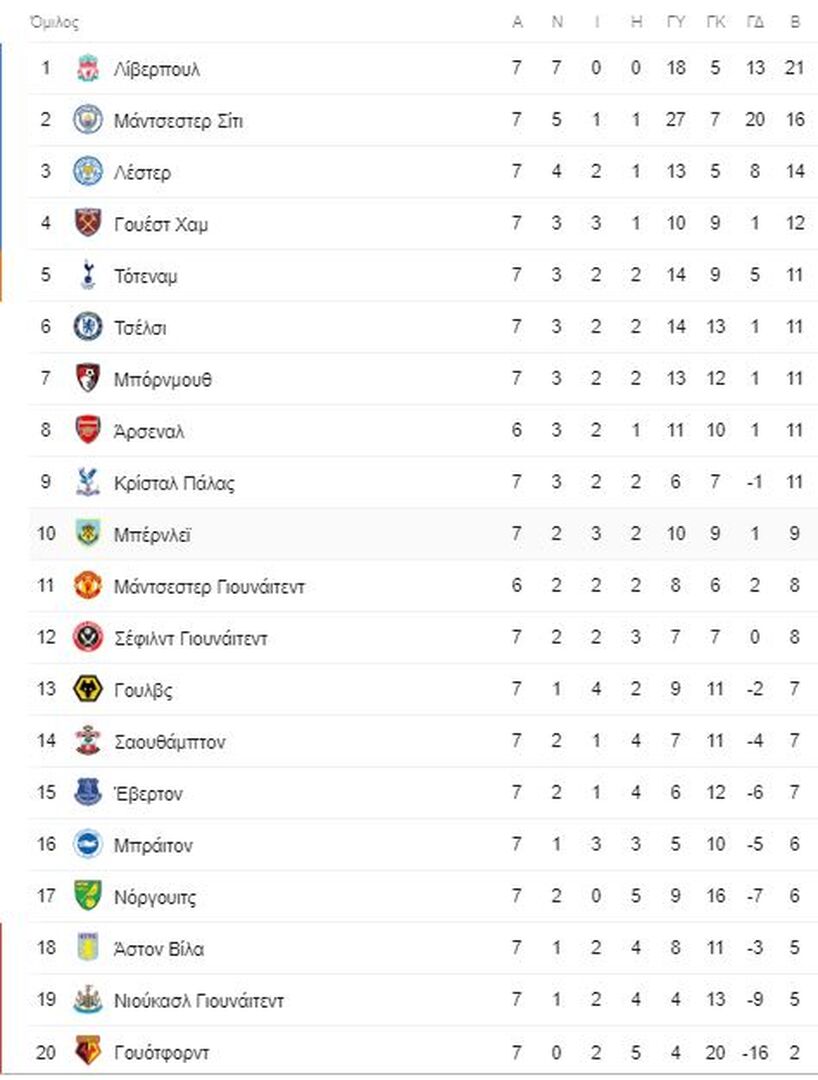Open Σέφιλντ Γιουνάιτεντ team link
Screen dimensions: 818x1080
coord(191,638)
